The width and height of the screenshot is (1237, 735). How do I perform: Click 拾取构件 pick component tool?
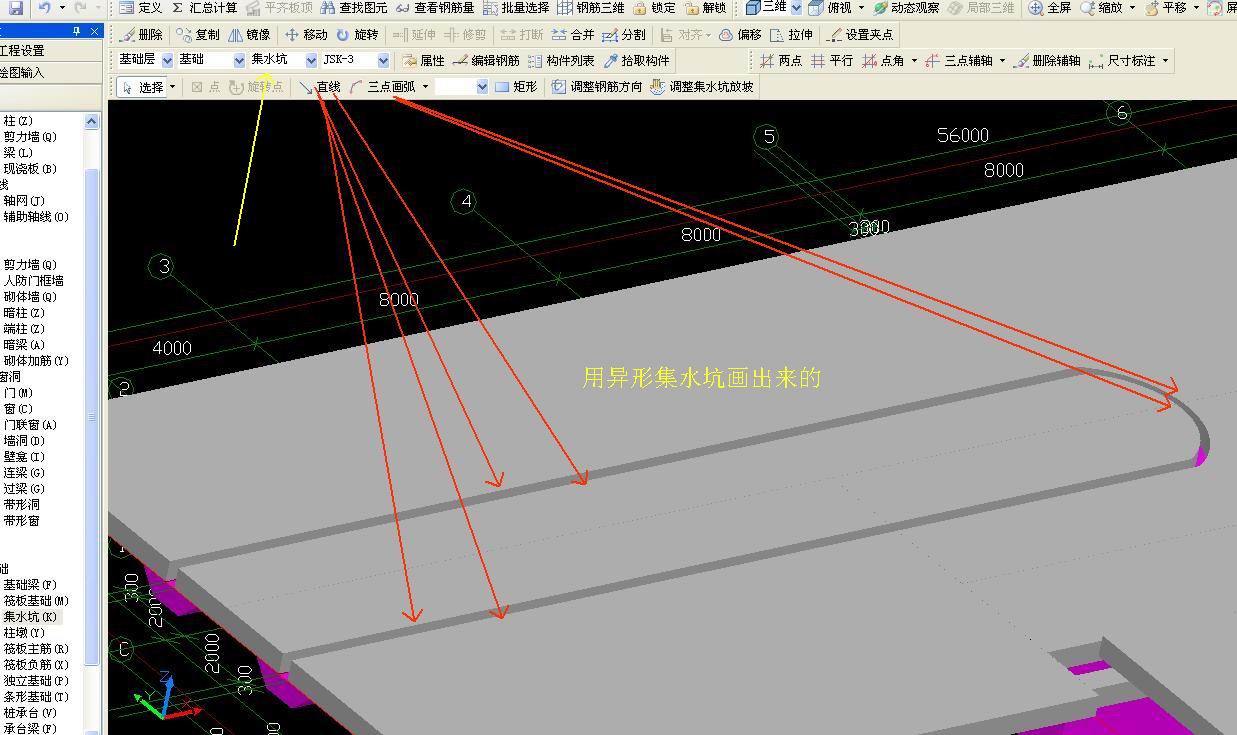click(x=635, y=60)
